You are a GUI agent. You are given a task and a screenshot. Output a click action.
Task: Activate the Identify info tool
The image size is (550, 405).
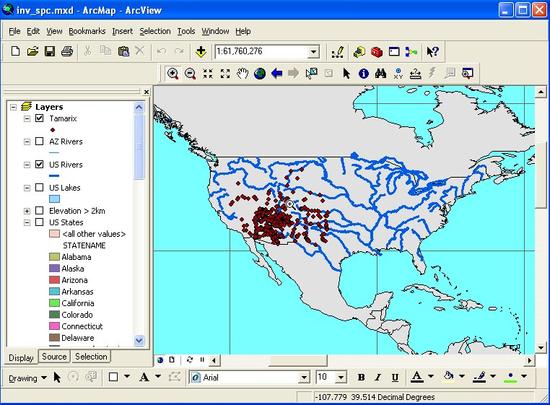point(363,73)
